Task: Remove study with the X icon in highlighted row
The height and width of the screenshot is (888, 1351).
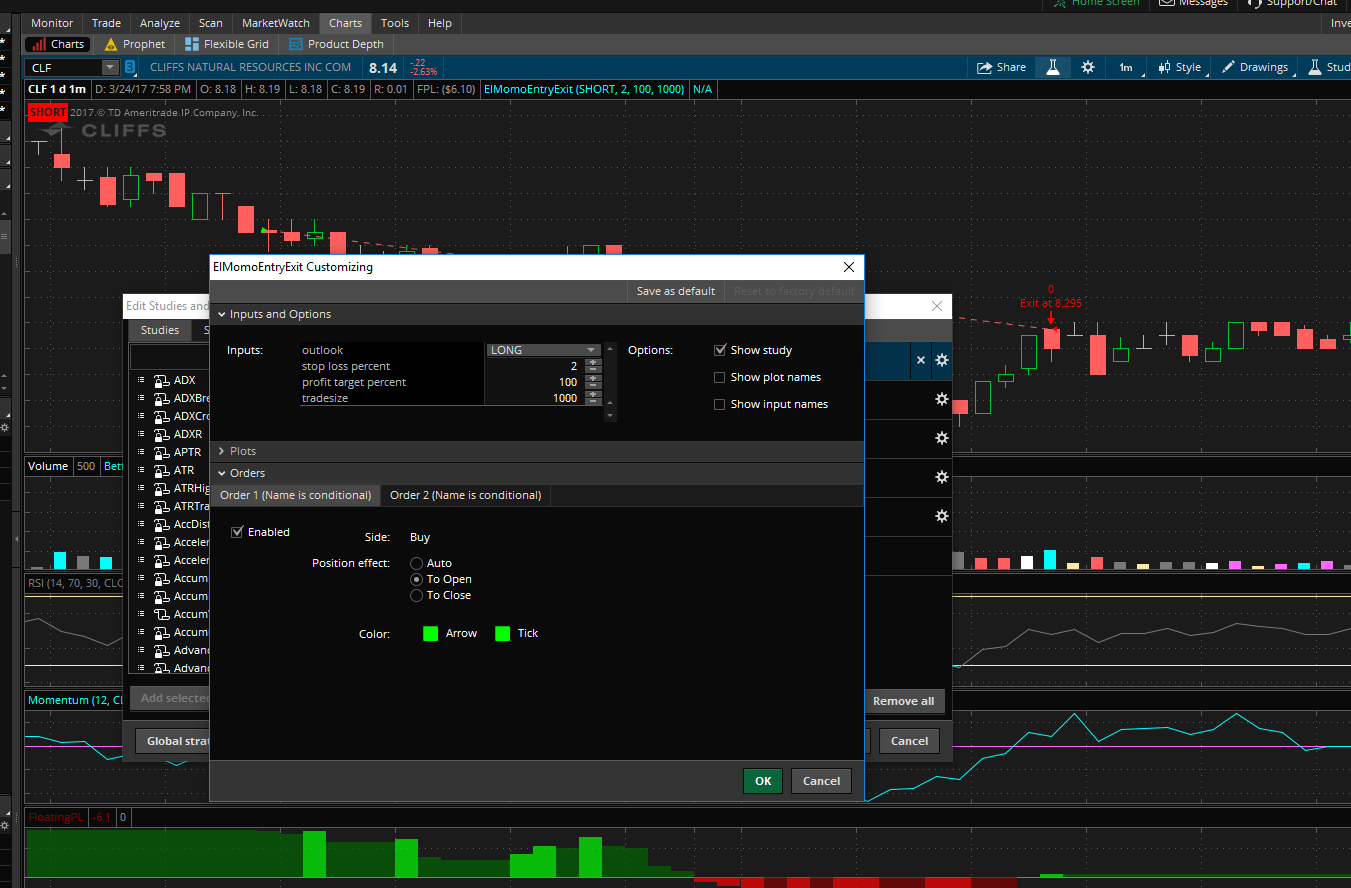Action: [921, 360]
